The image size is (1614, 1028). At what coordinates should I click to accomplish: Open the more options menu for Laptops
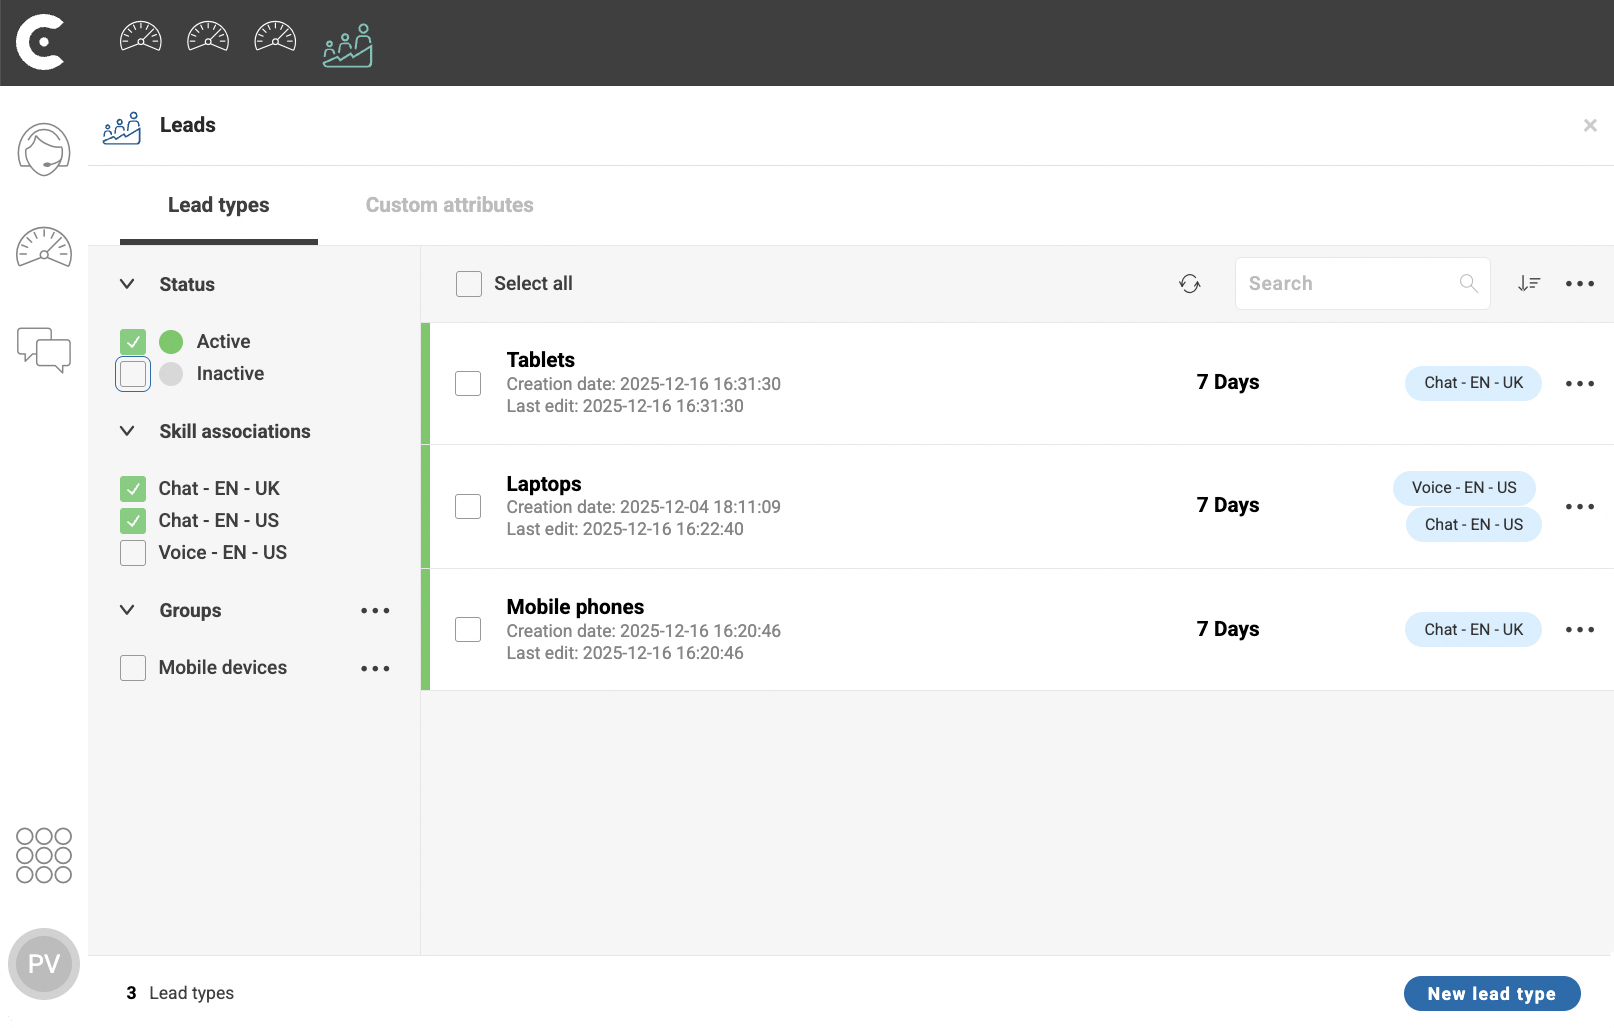1580,507
